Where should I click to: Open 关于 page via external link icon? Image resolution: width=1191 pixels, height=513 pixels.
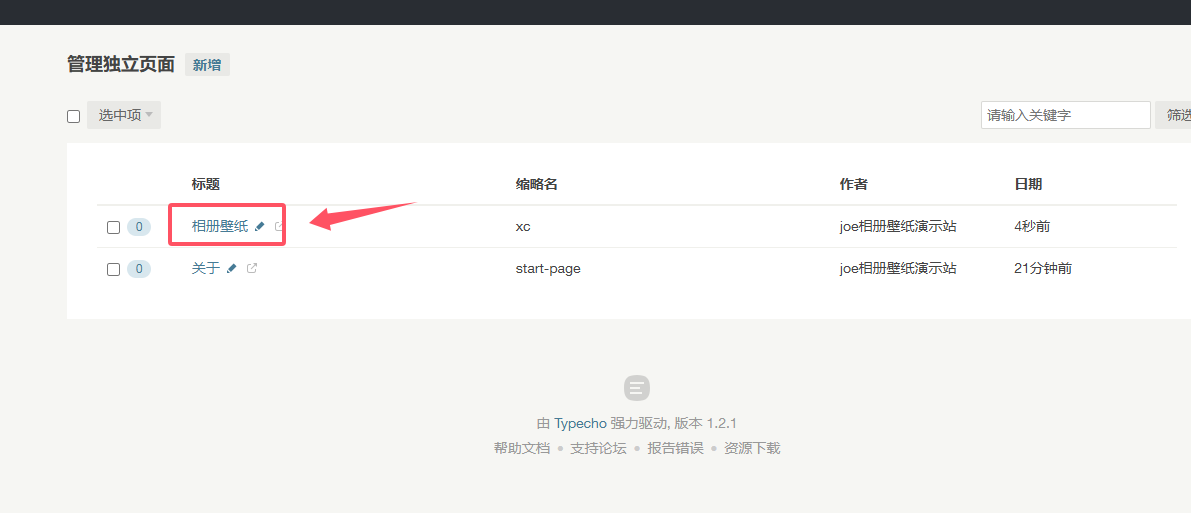click(x=252, y=268)
